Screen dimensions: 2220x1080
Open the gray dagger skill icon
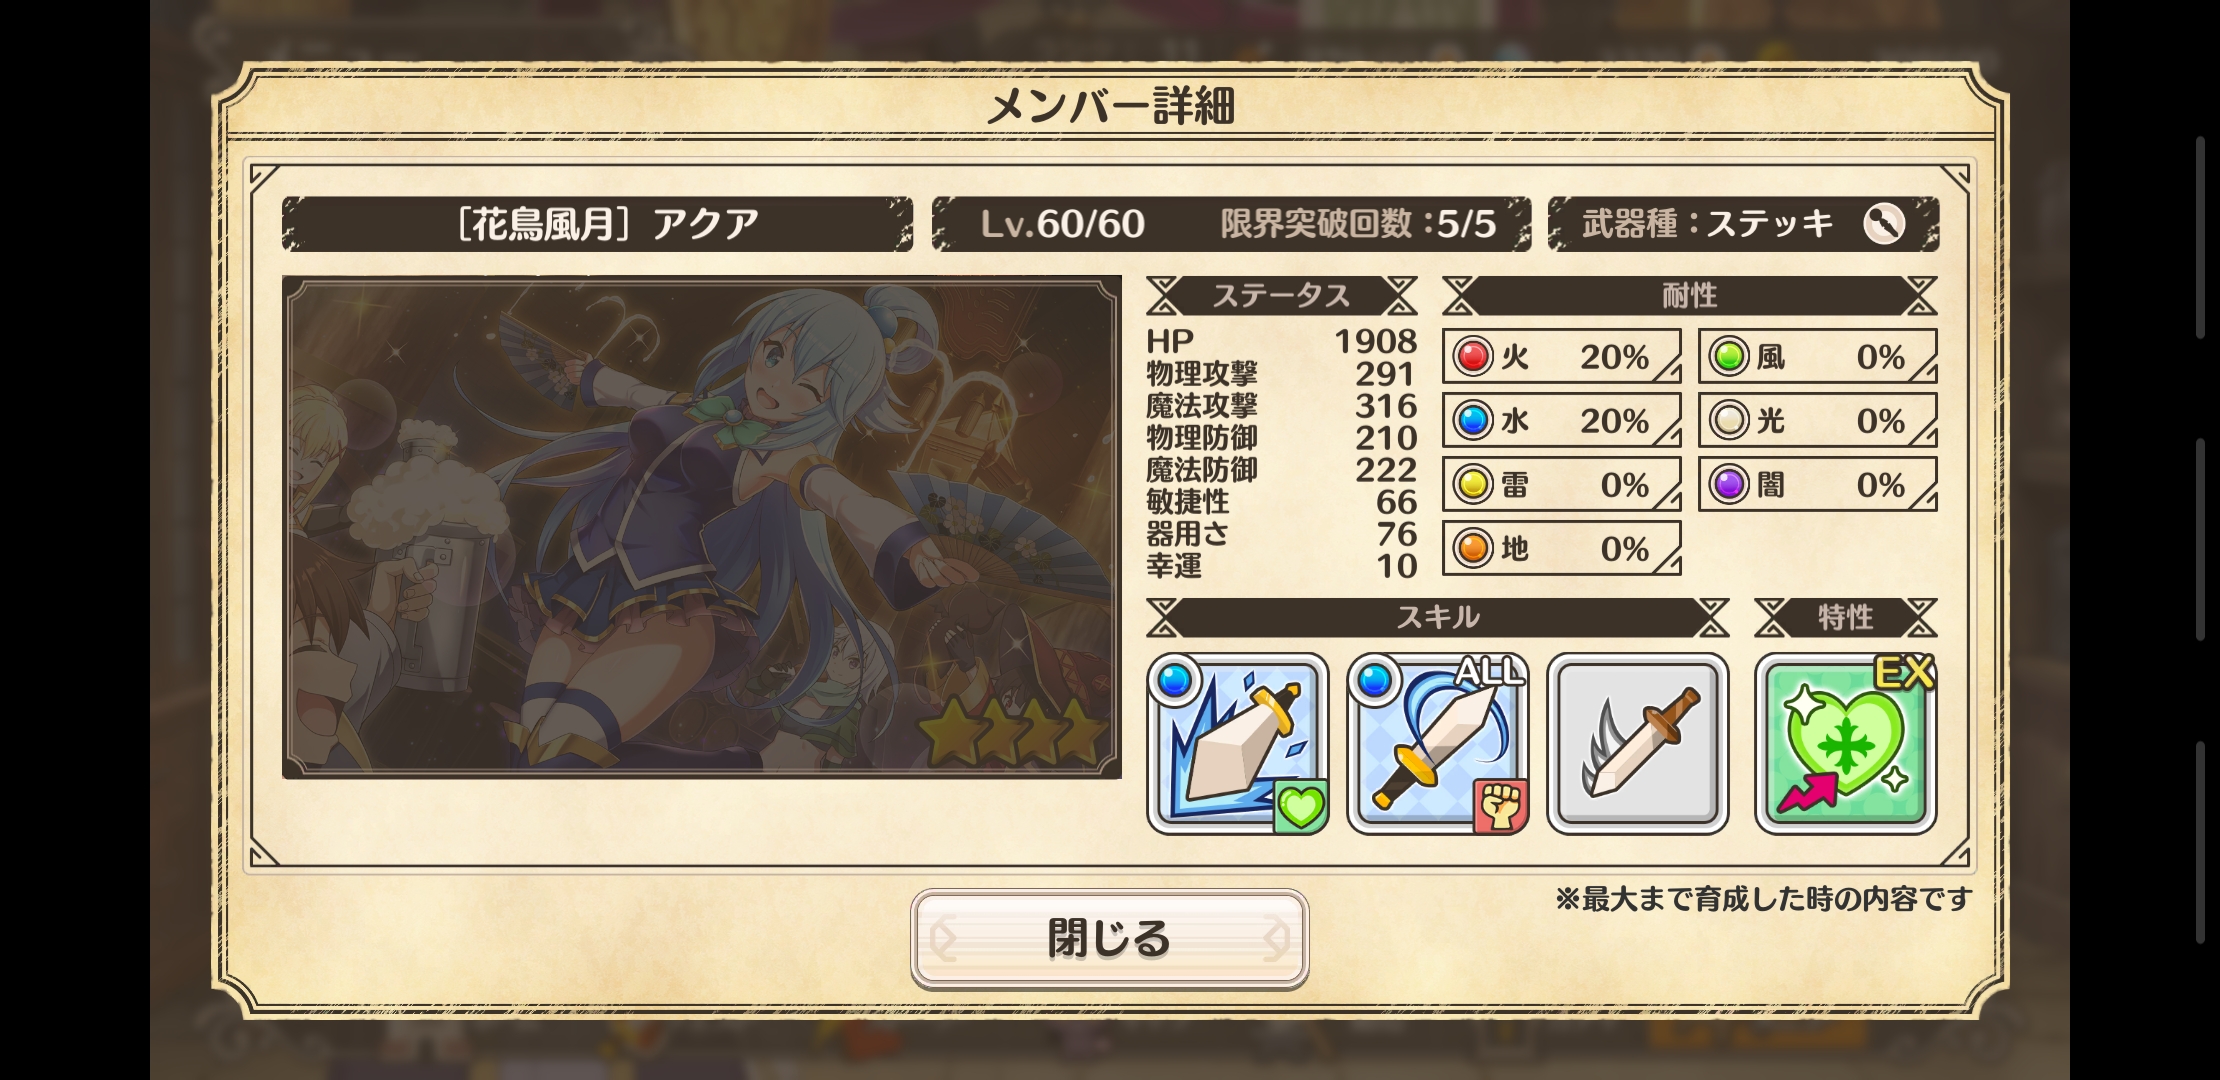tap(1638, 744)
